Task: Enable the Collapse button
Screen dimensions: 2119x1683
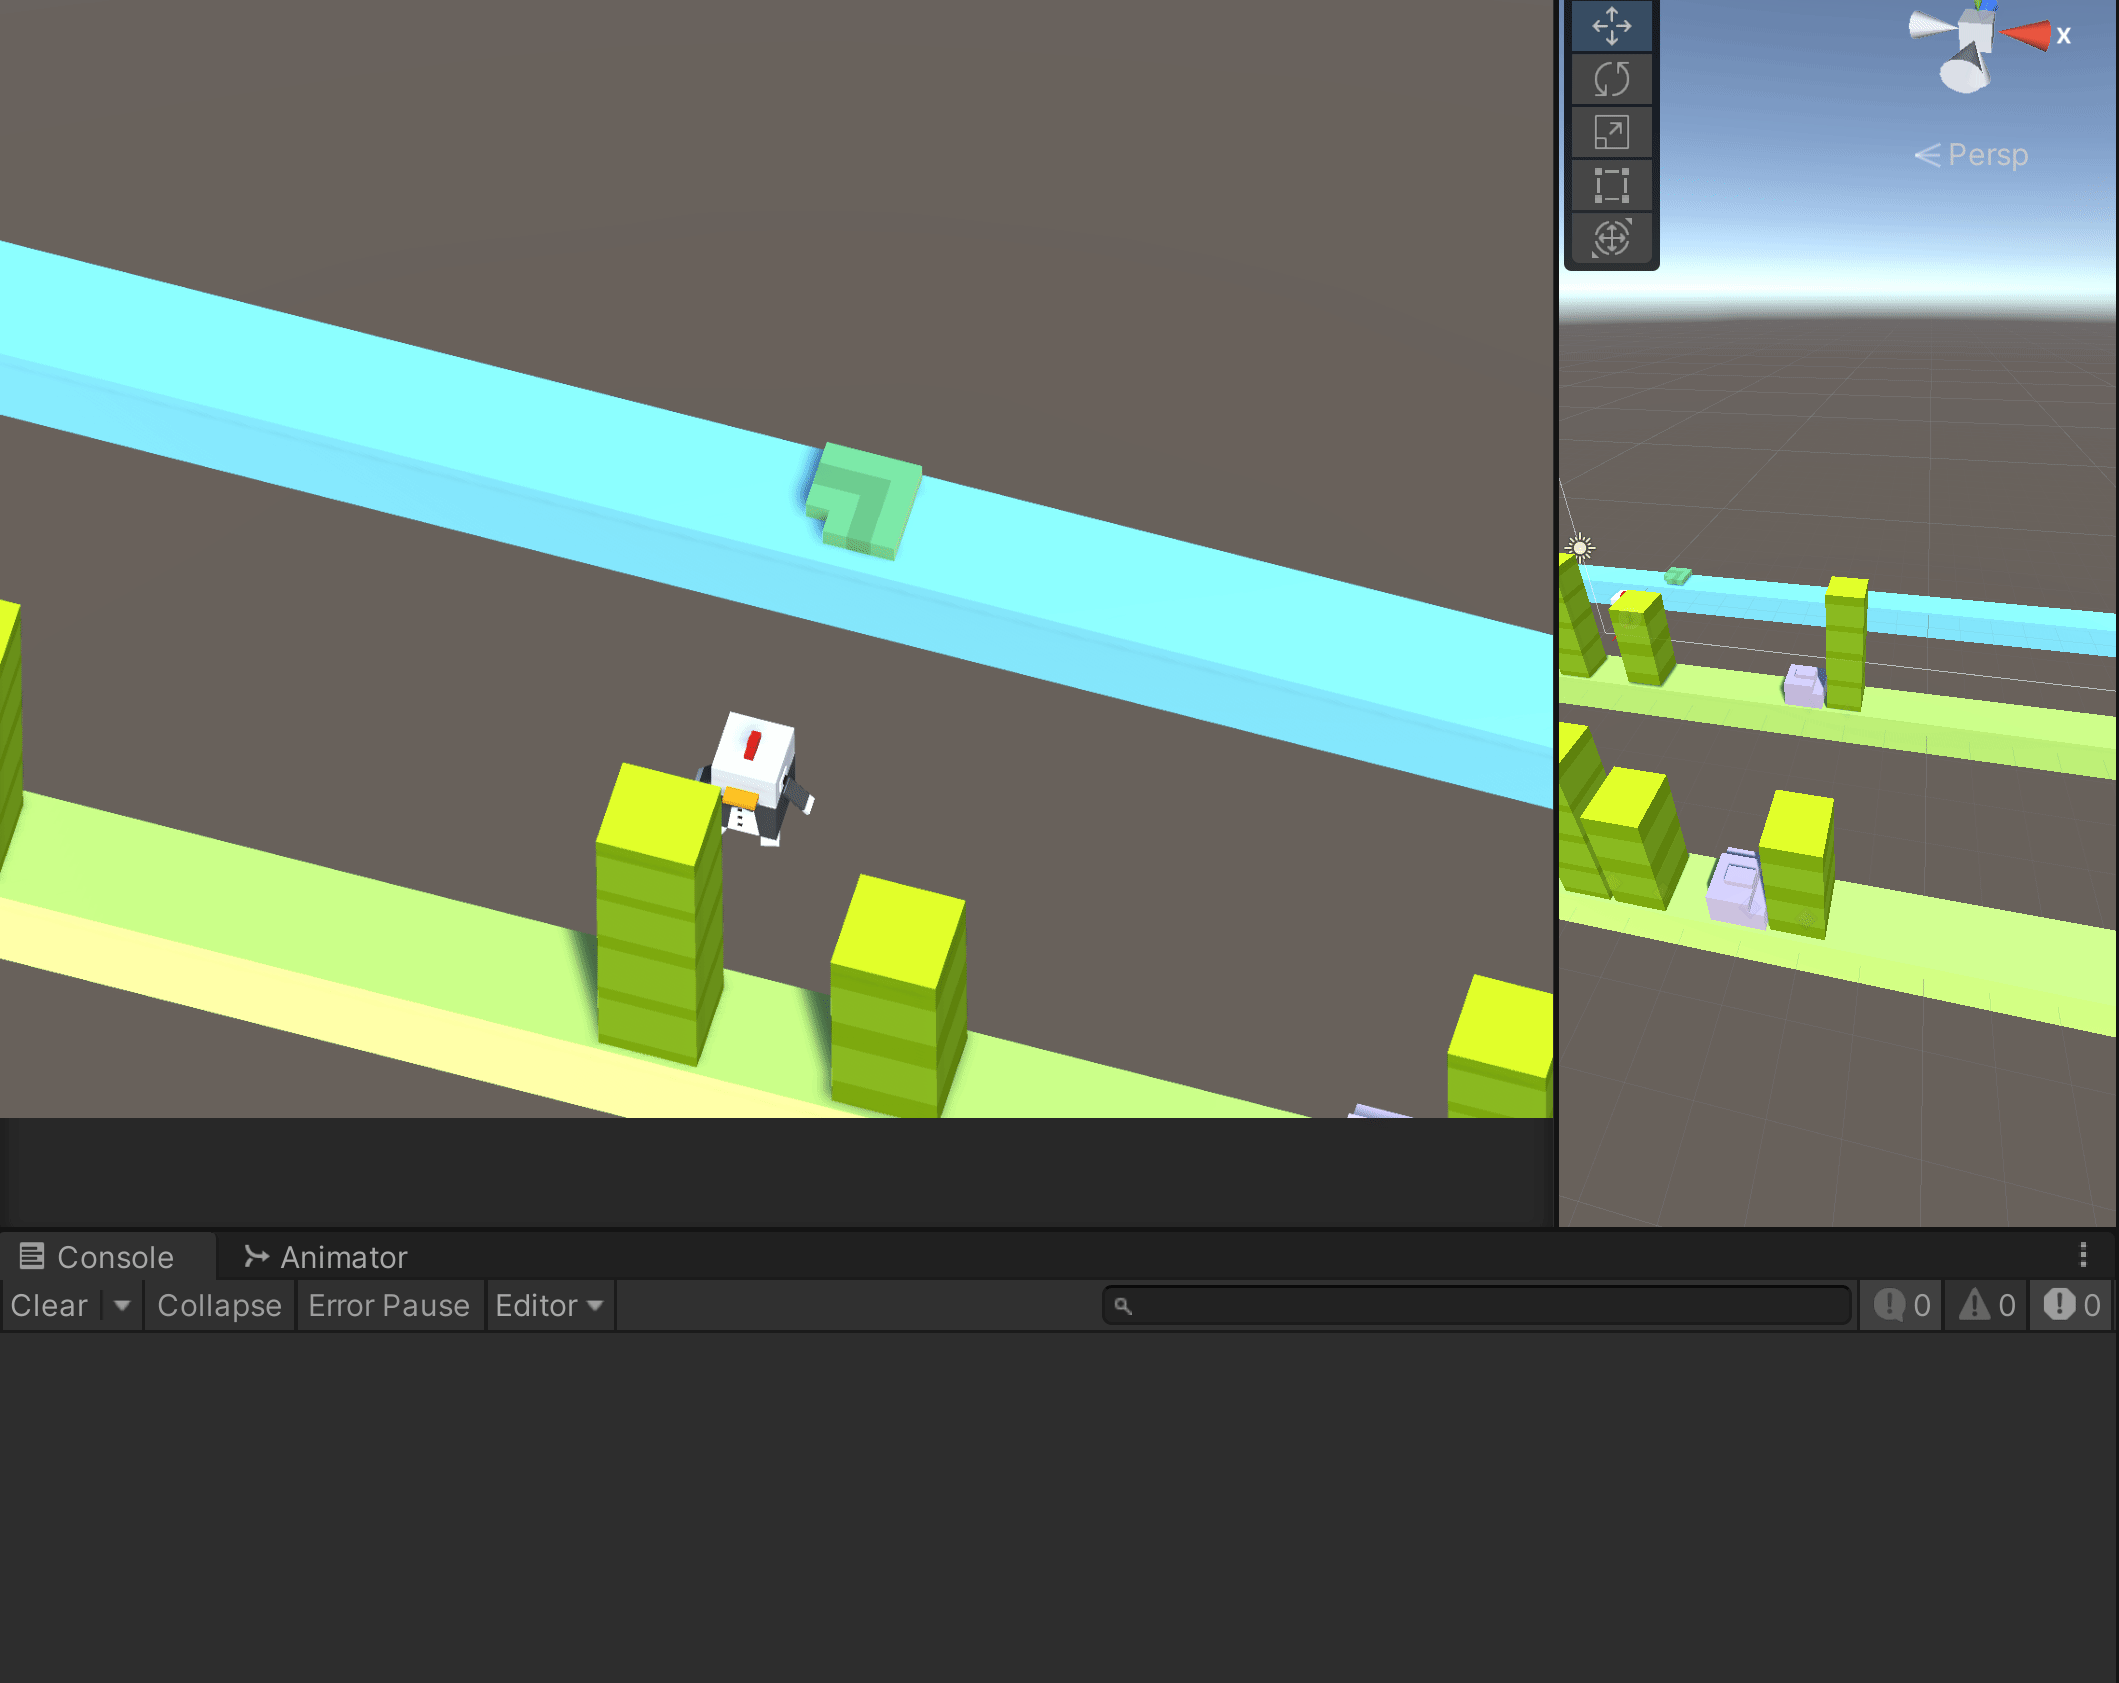Action: [x=219, y=1305]
